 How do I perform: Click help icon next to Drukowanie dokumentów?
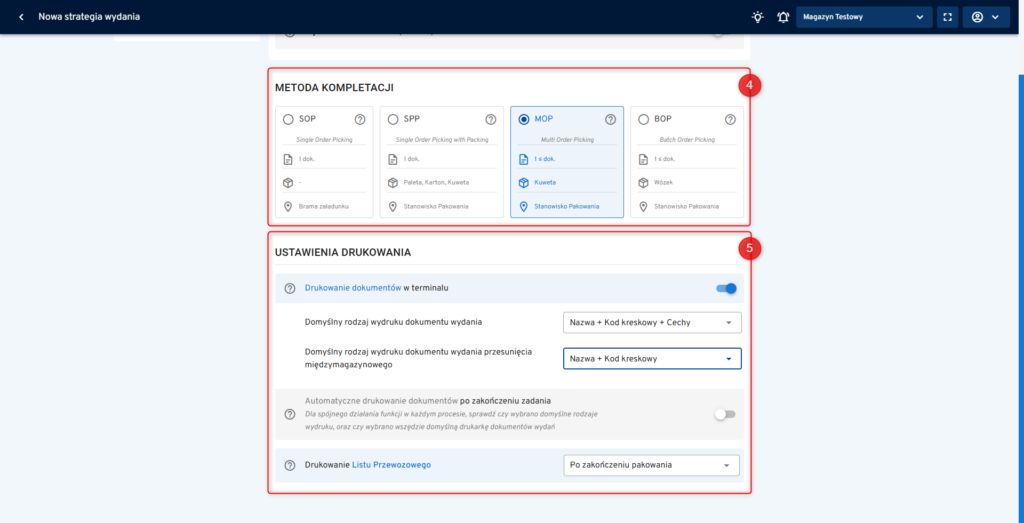290,289
